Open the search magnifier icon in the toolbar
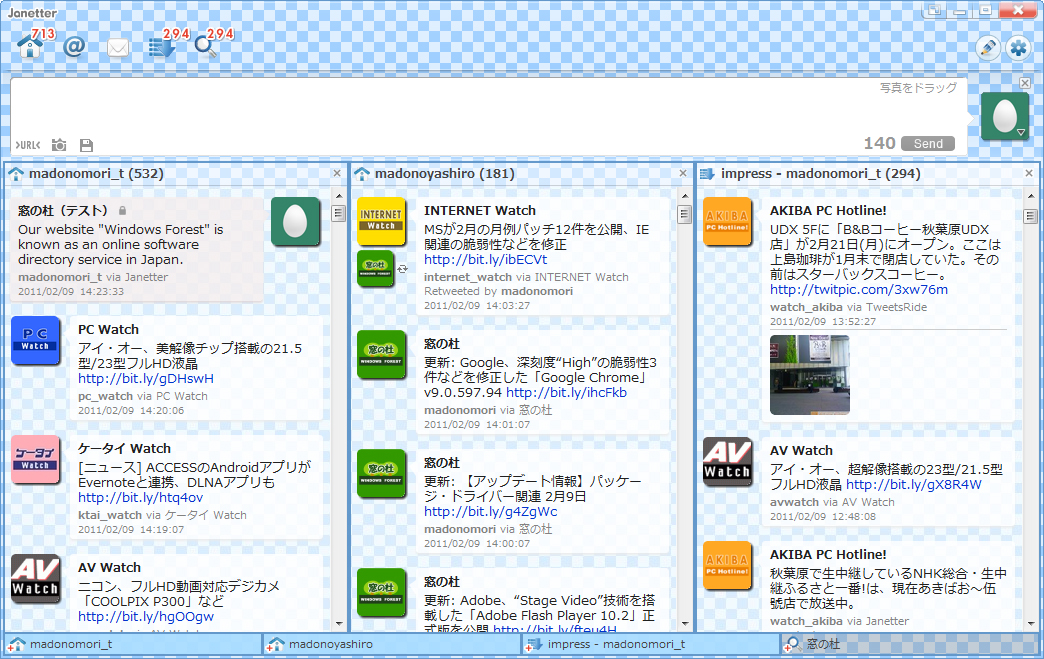1044x659 pixels. pyautogui.click(x=205, y=46)
